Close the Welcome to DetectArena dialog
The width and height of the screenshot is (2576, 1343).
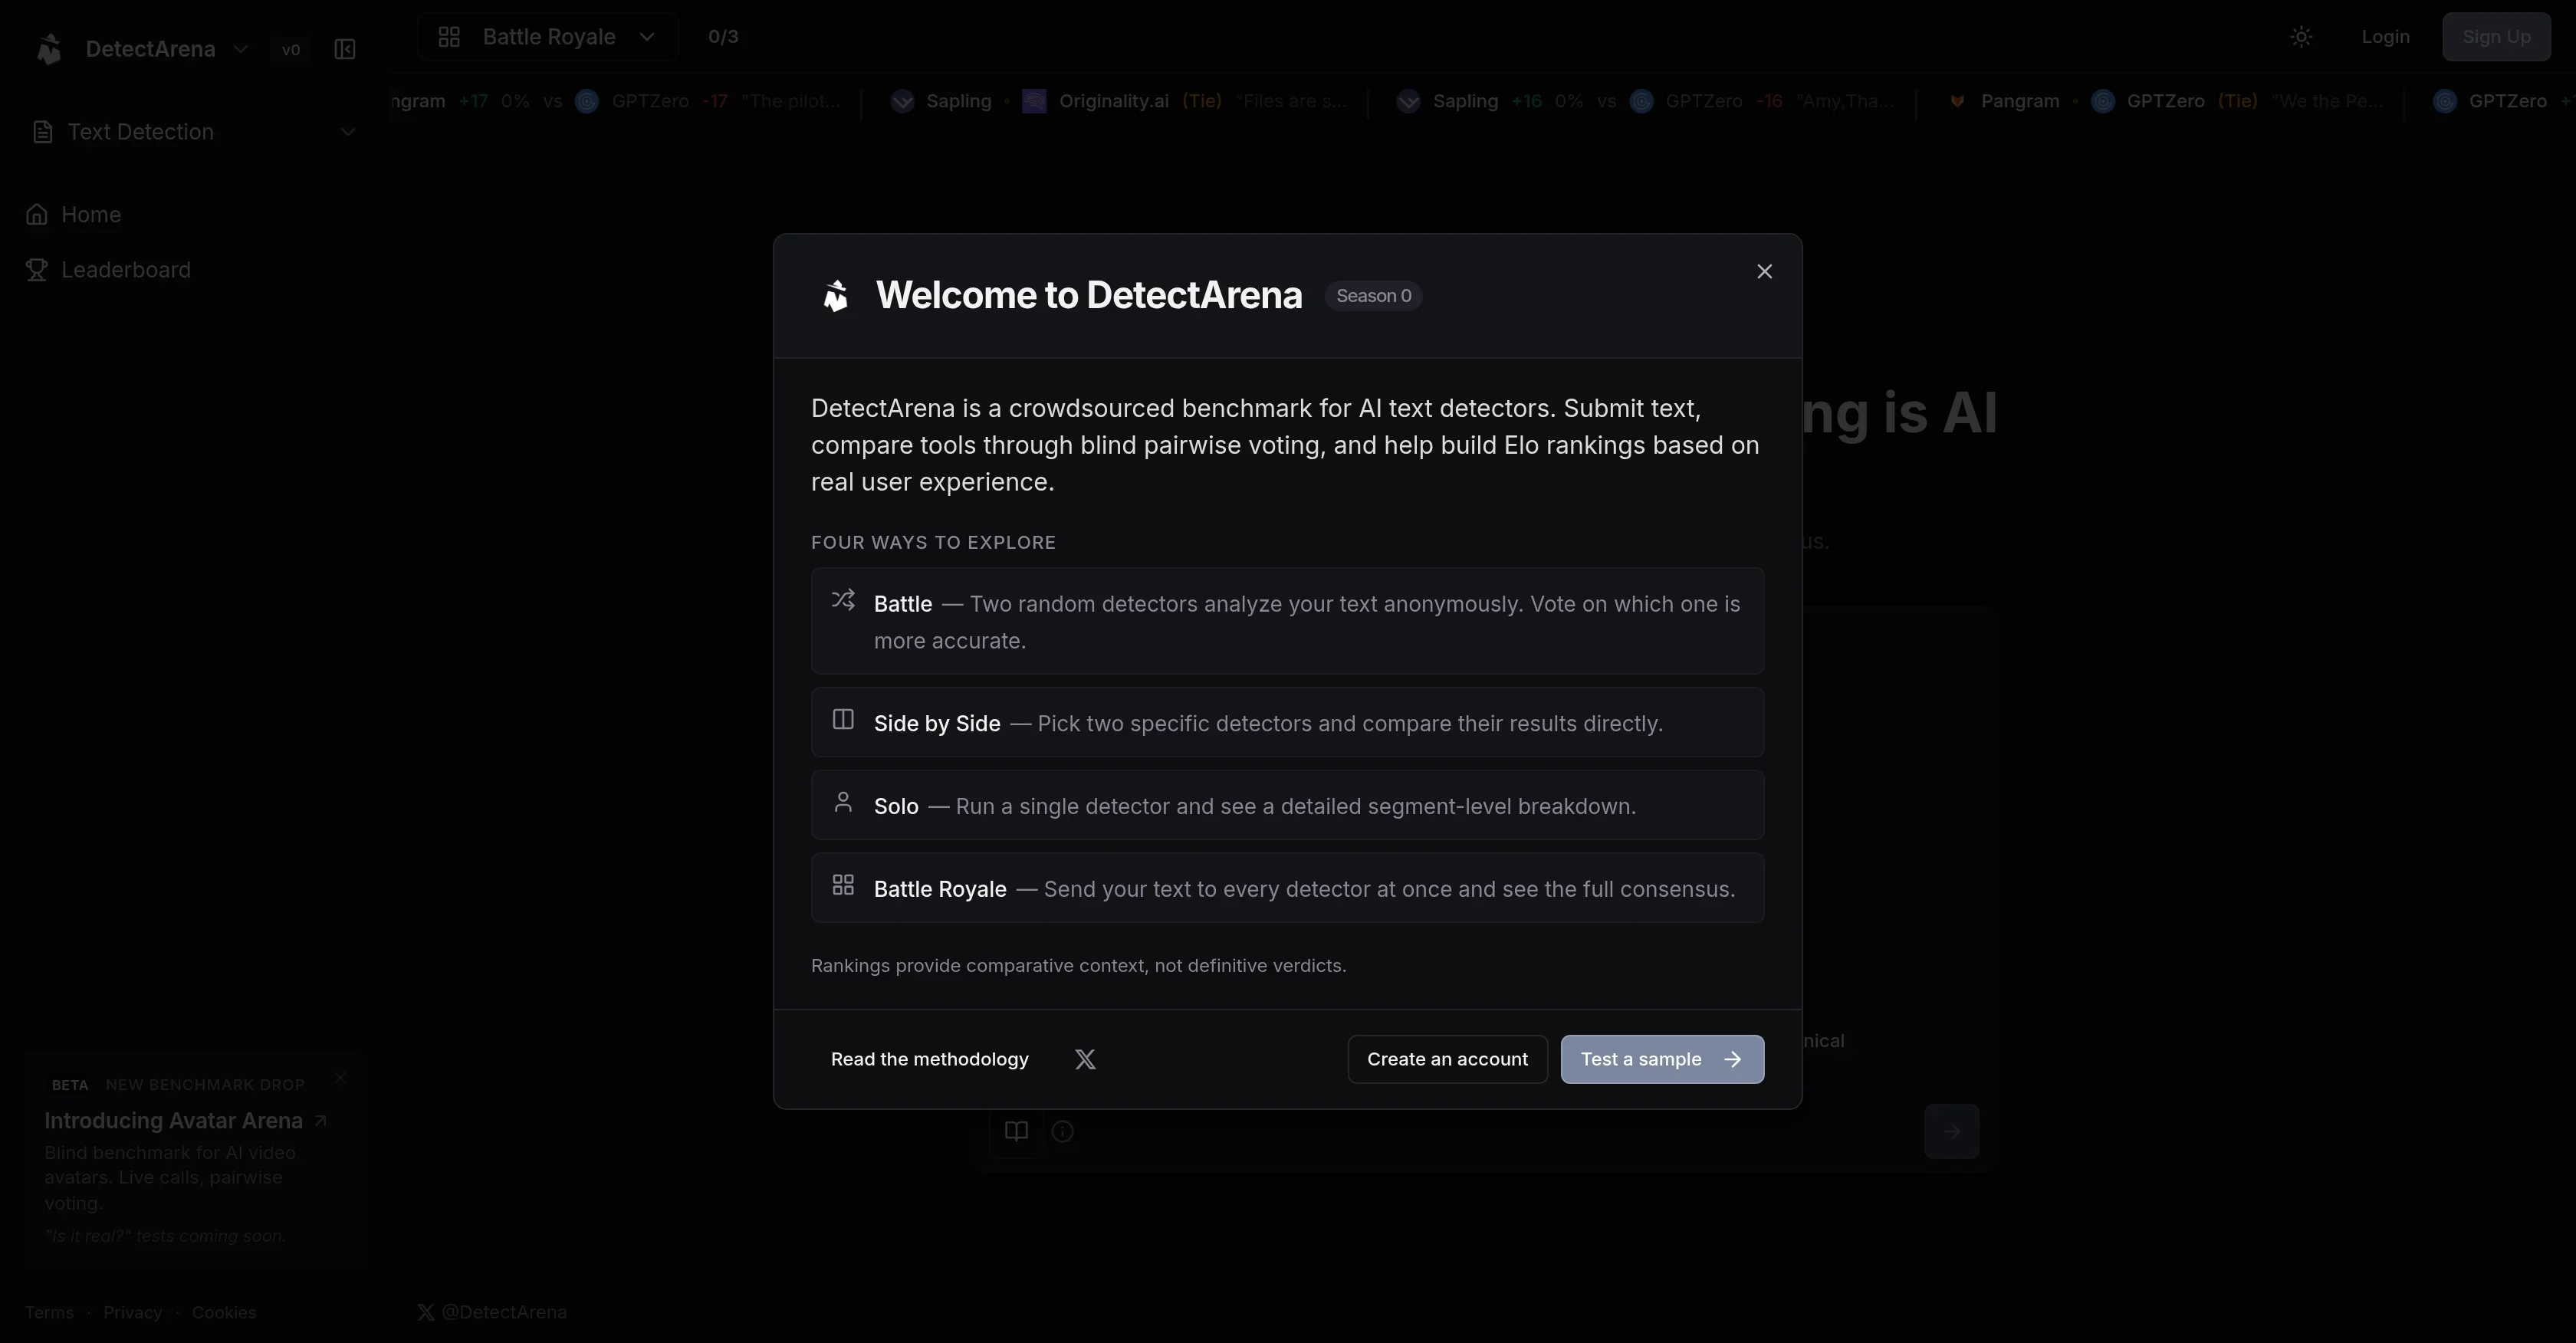tap(1764, 272)
